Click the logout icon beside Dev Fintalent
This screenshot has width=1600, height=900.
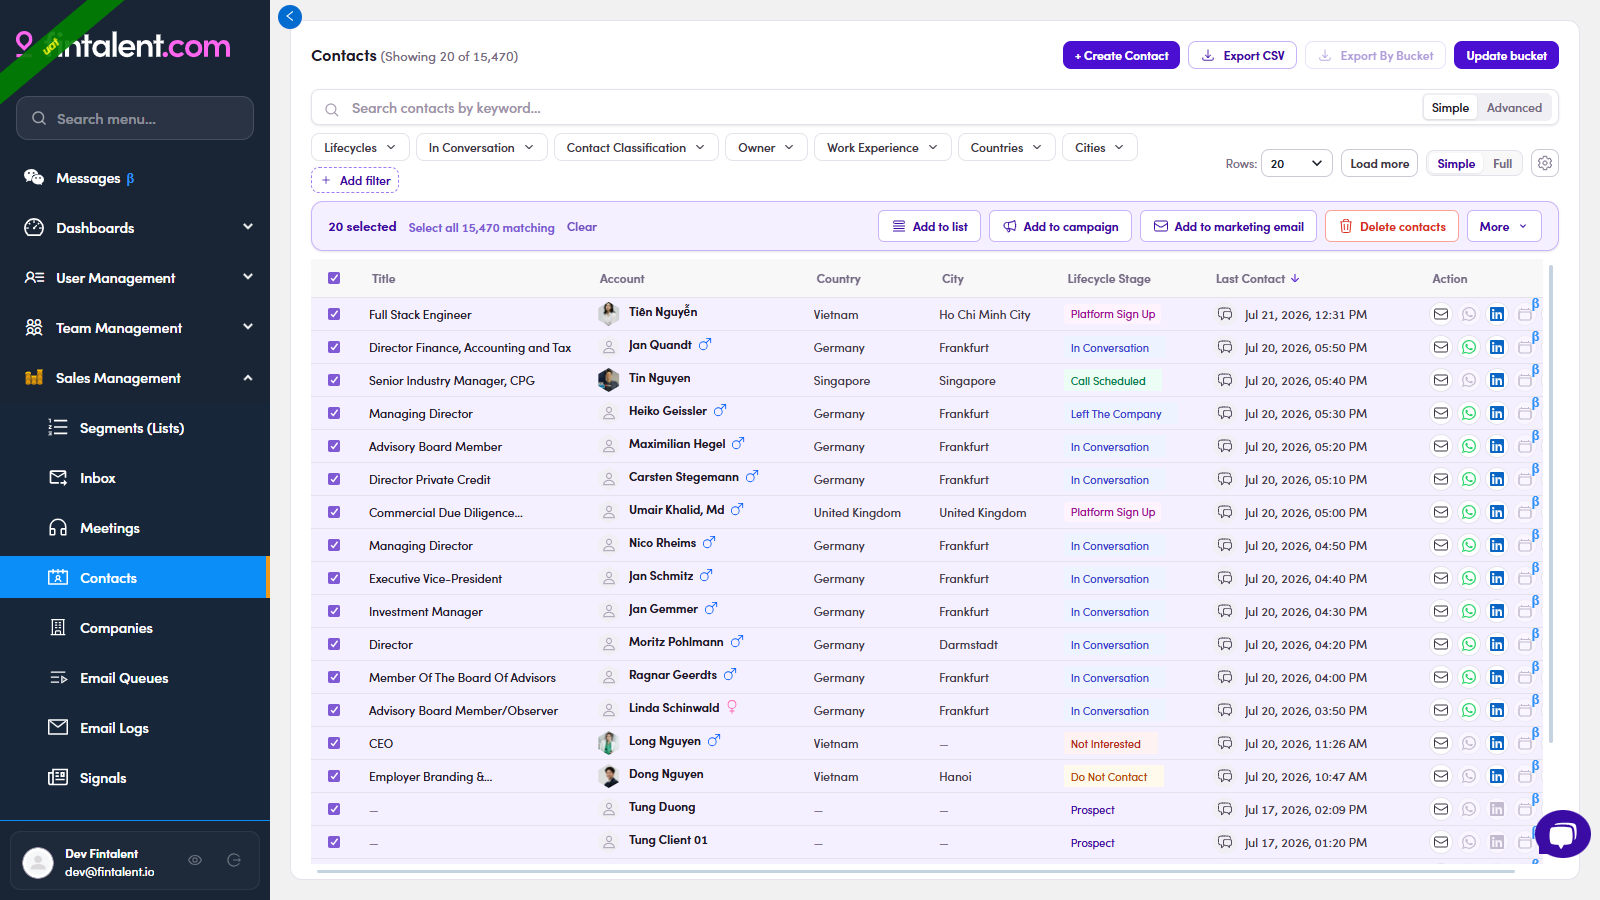pos(234,860)
